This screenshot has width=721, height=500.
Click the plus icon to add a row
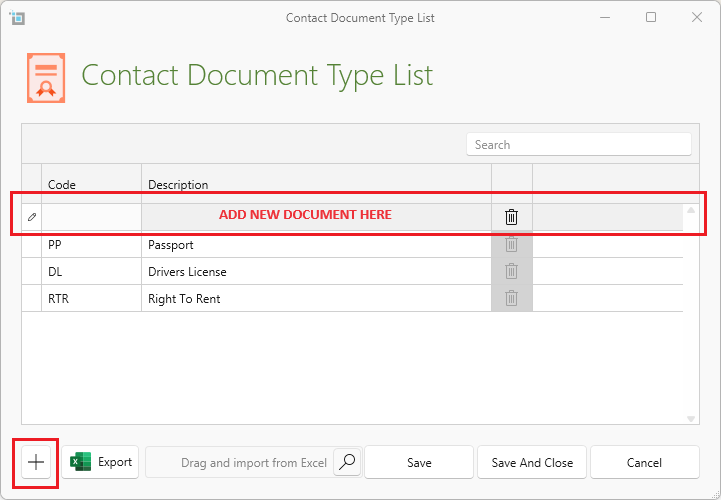click(x=36, y=462)
